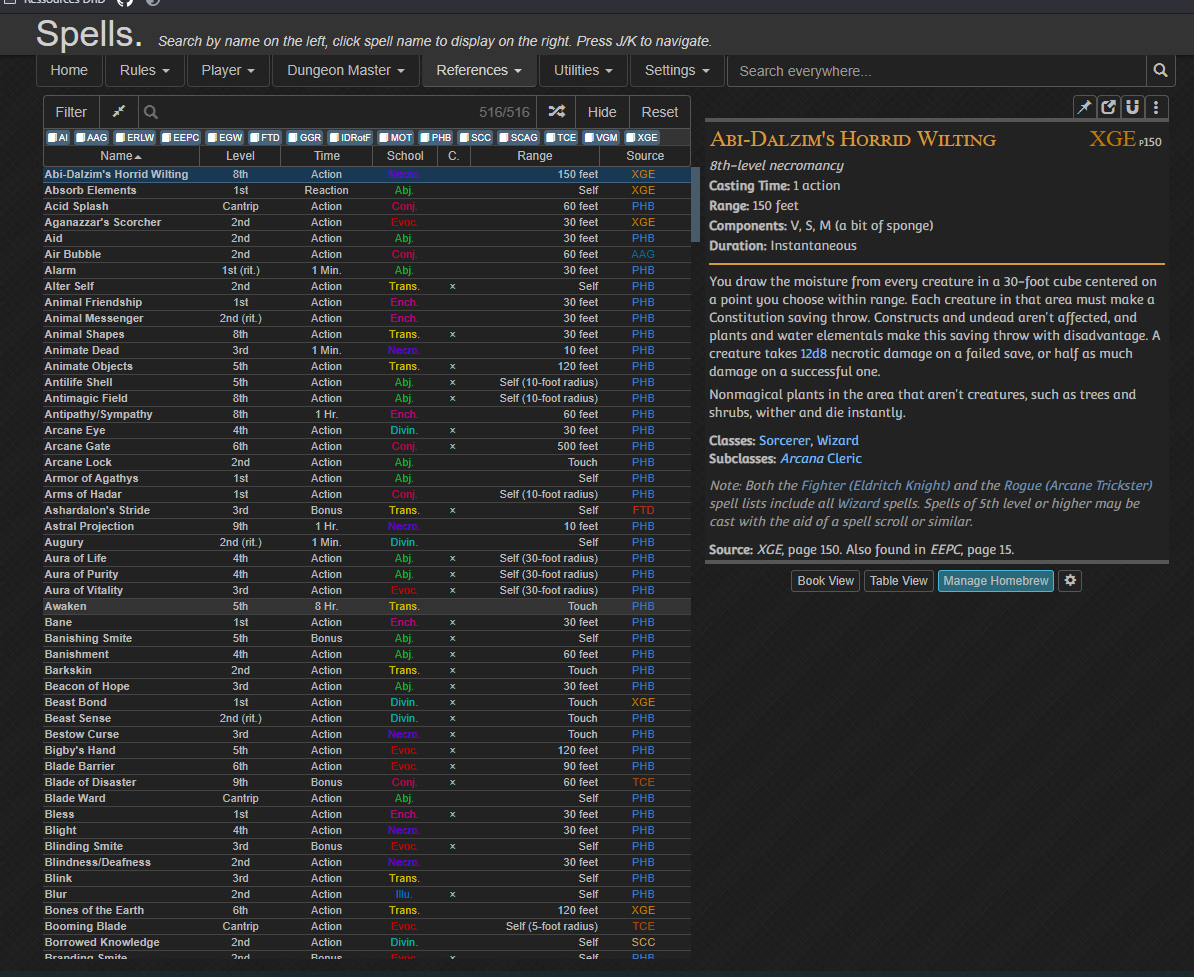1194x977 pixels.
Task: Open the three-dot options menu
Action: (1156, 107)
